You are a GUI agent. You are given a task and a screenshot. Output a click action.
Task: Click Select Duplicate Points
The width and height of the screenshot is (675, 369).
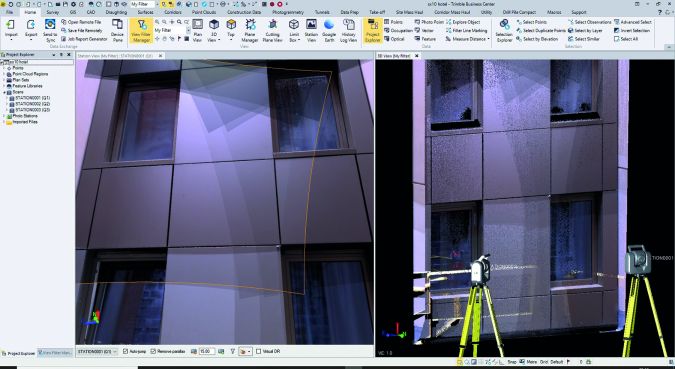[x=541, y=31]
